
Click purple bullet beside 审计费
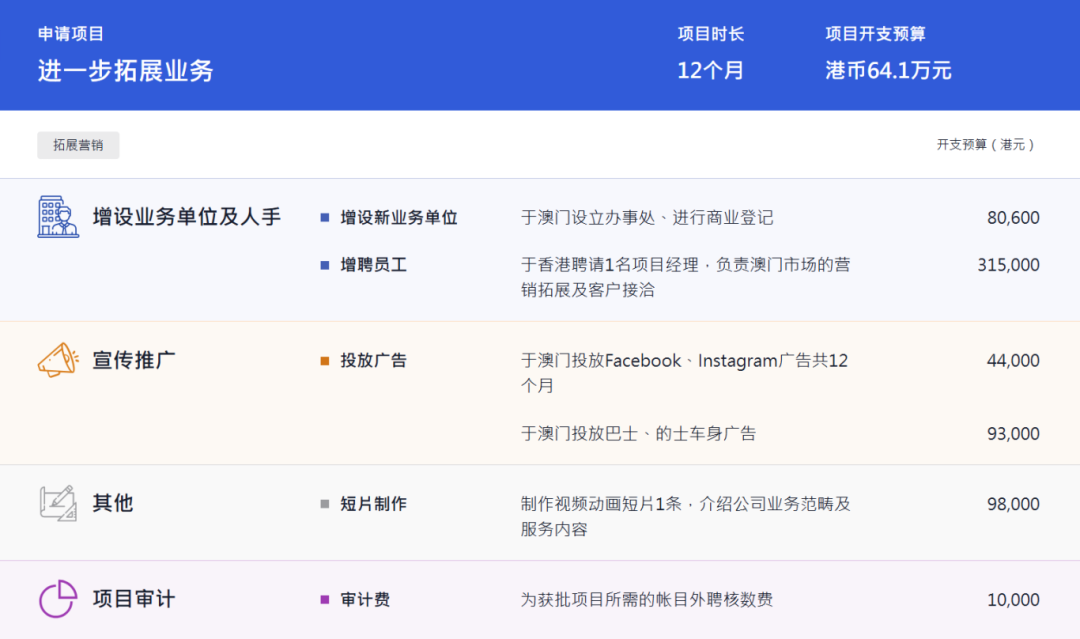325,600
